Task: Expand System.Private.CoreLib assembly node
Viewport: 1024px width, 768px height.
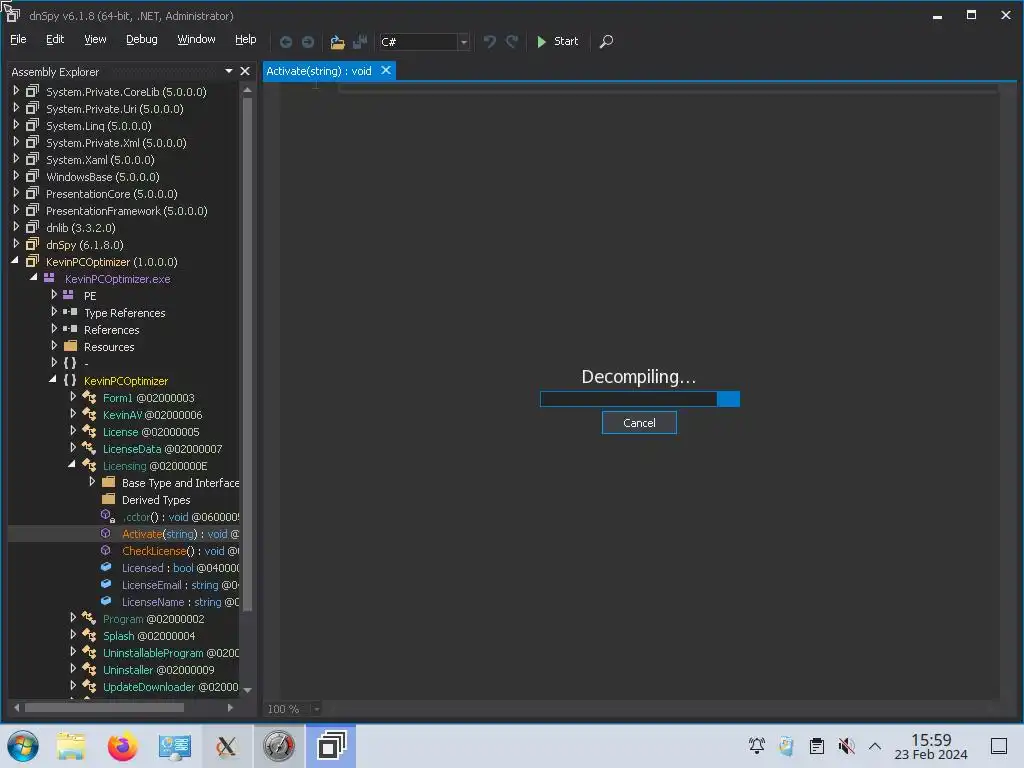Action: (16, 91)
